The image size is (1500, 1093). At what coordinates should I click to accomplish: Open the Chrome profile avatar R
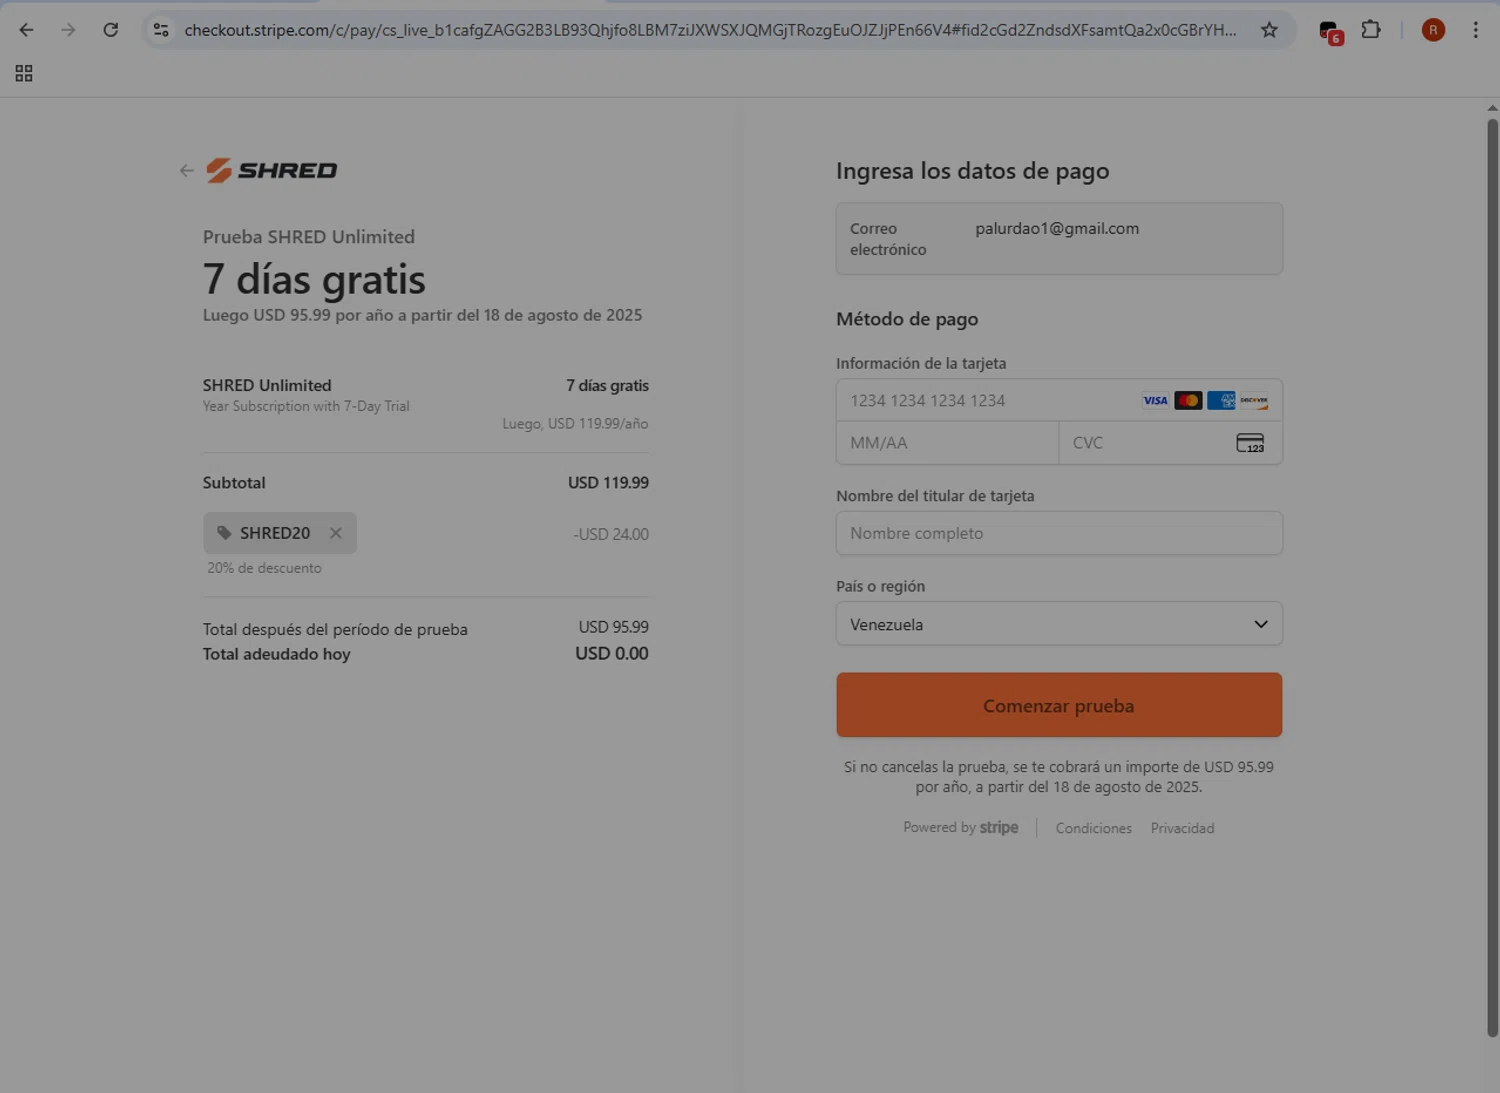(x=1433, y=30)
